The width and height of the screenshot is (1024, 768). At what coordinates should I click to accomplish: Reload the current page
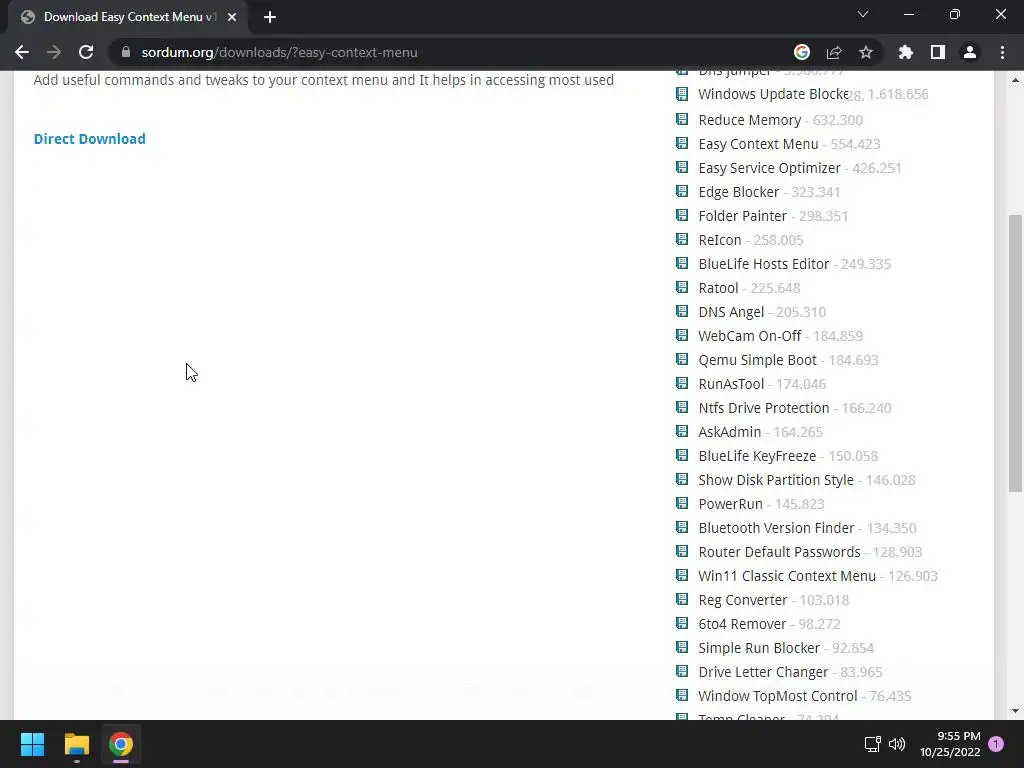(86, 52)
